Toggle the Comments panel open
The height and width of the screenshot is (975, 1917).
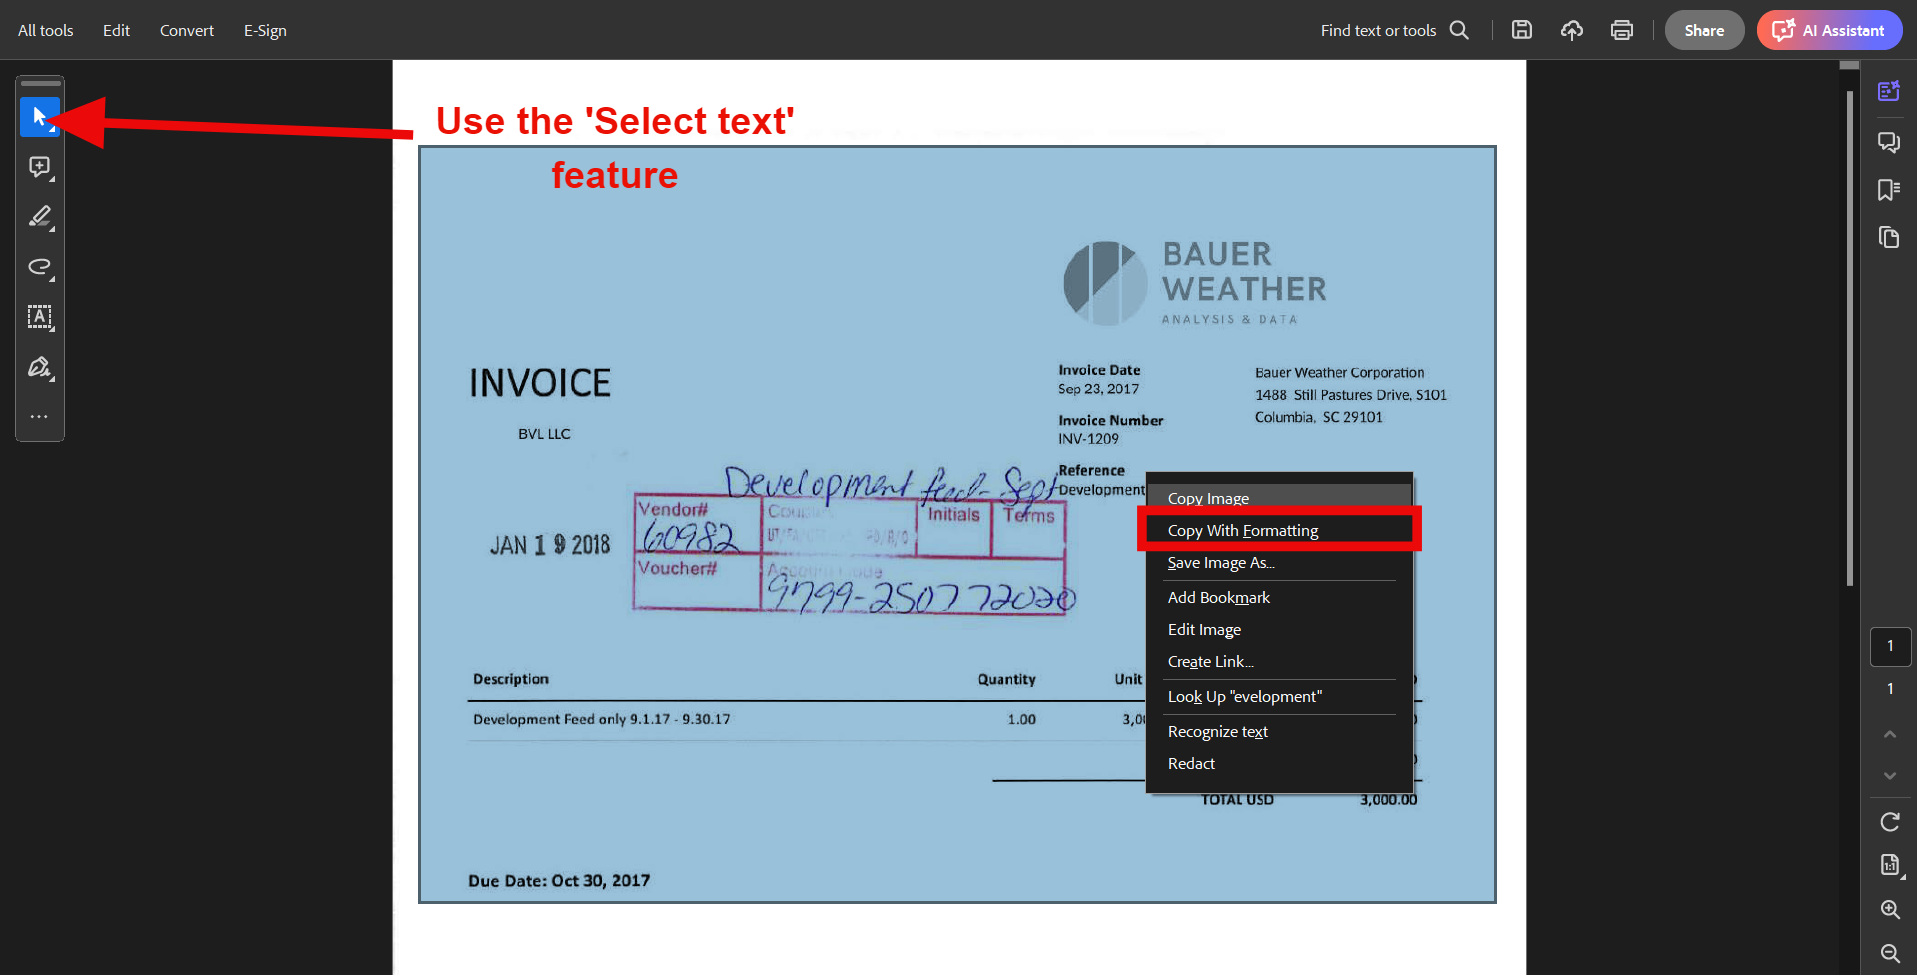tap(1889, 142)
